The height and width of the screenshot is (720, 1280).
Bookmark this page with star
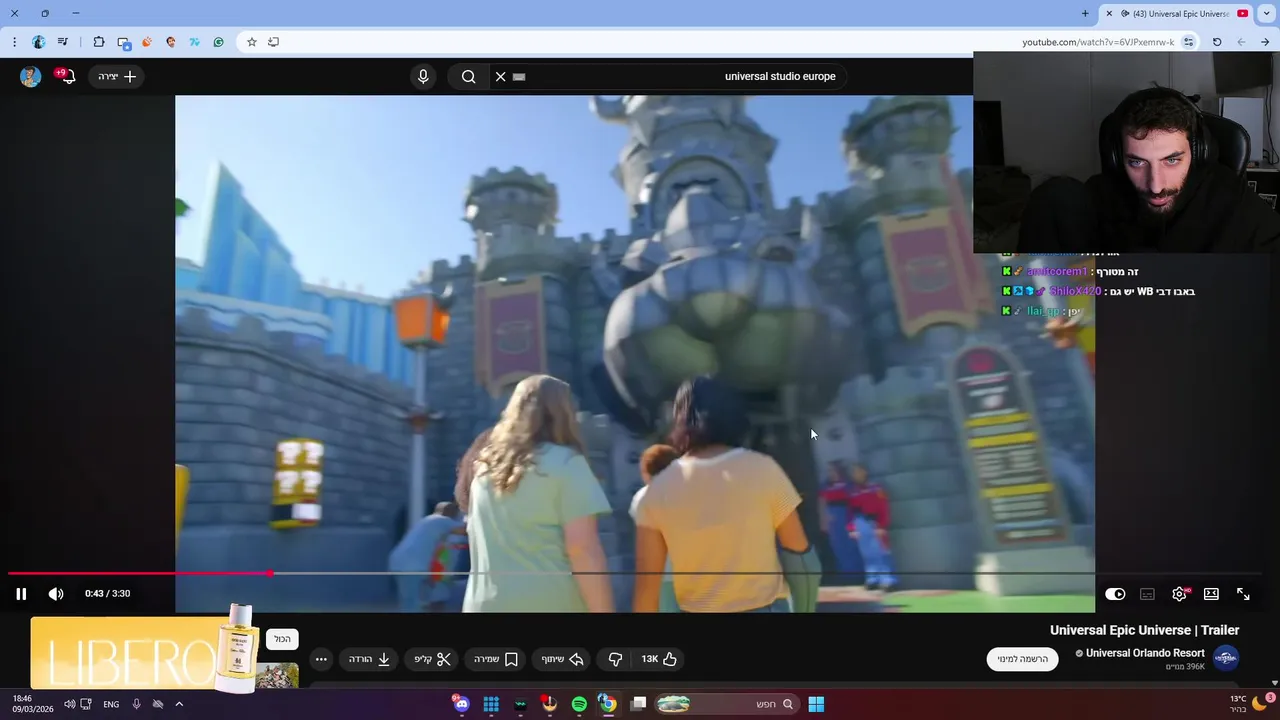coord(251,42)
